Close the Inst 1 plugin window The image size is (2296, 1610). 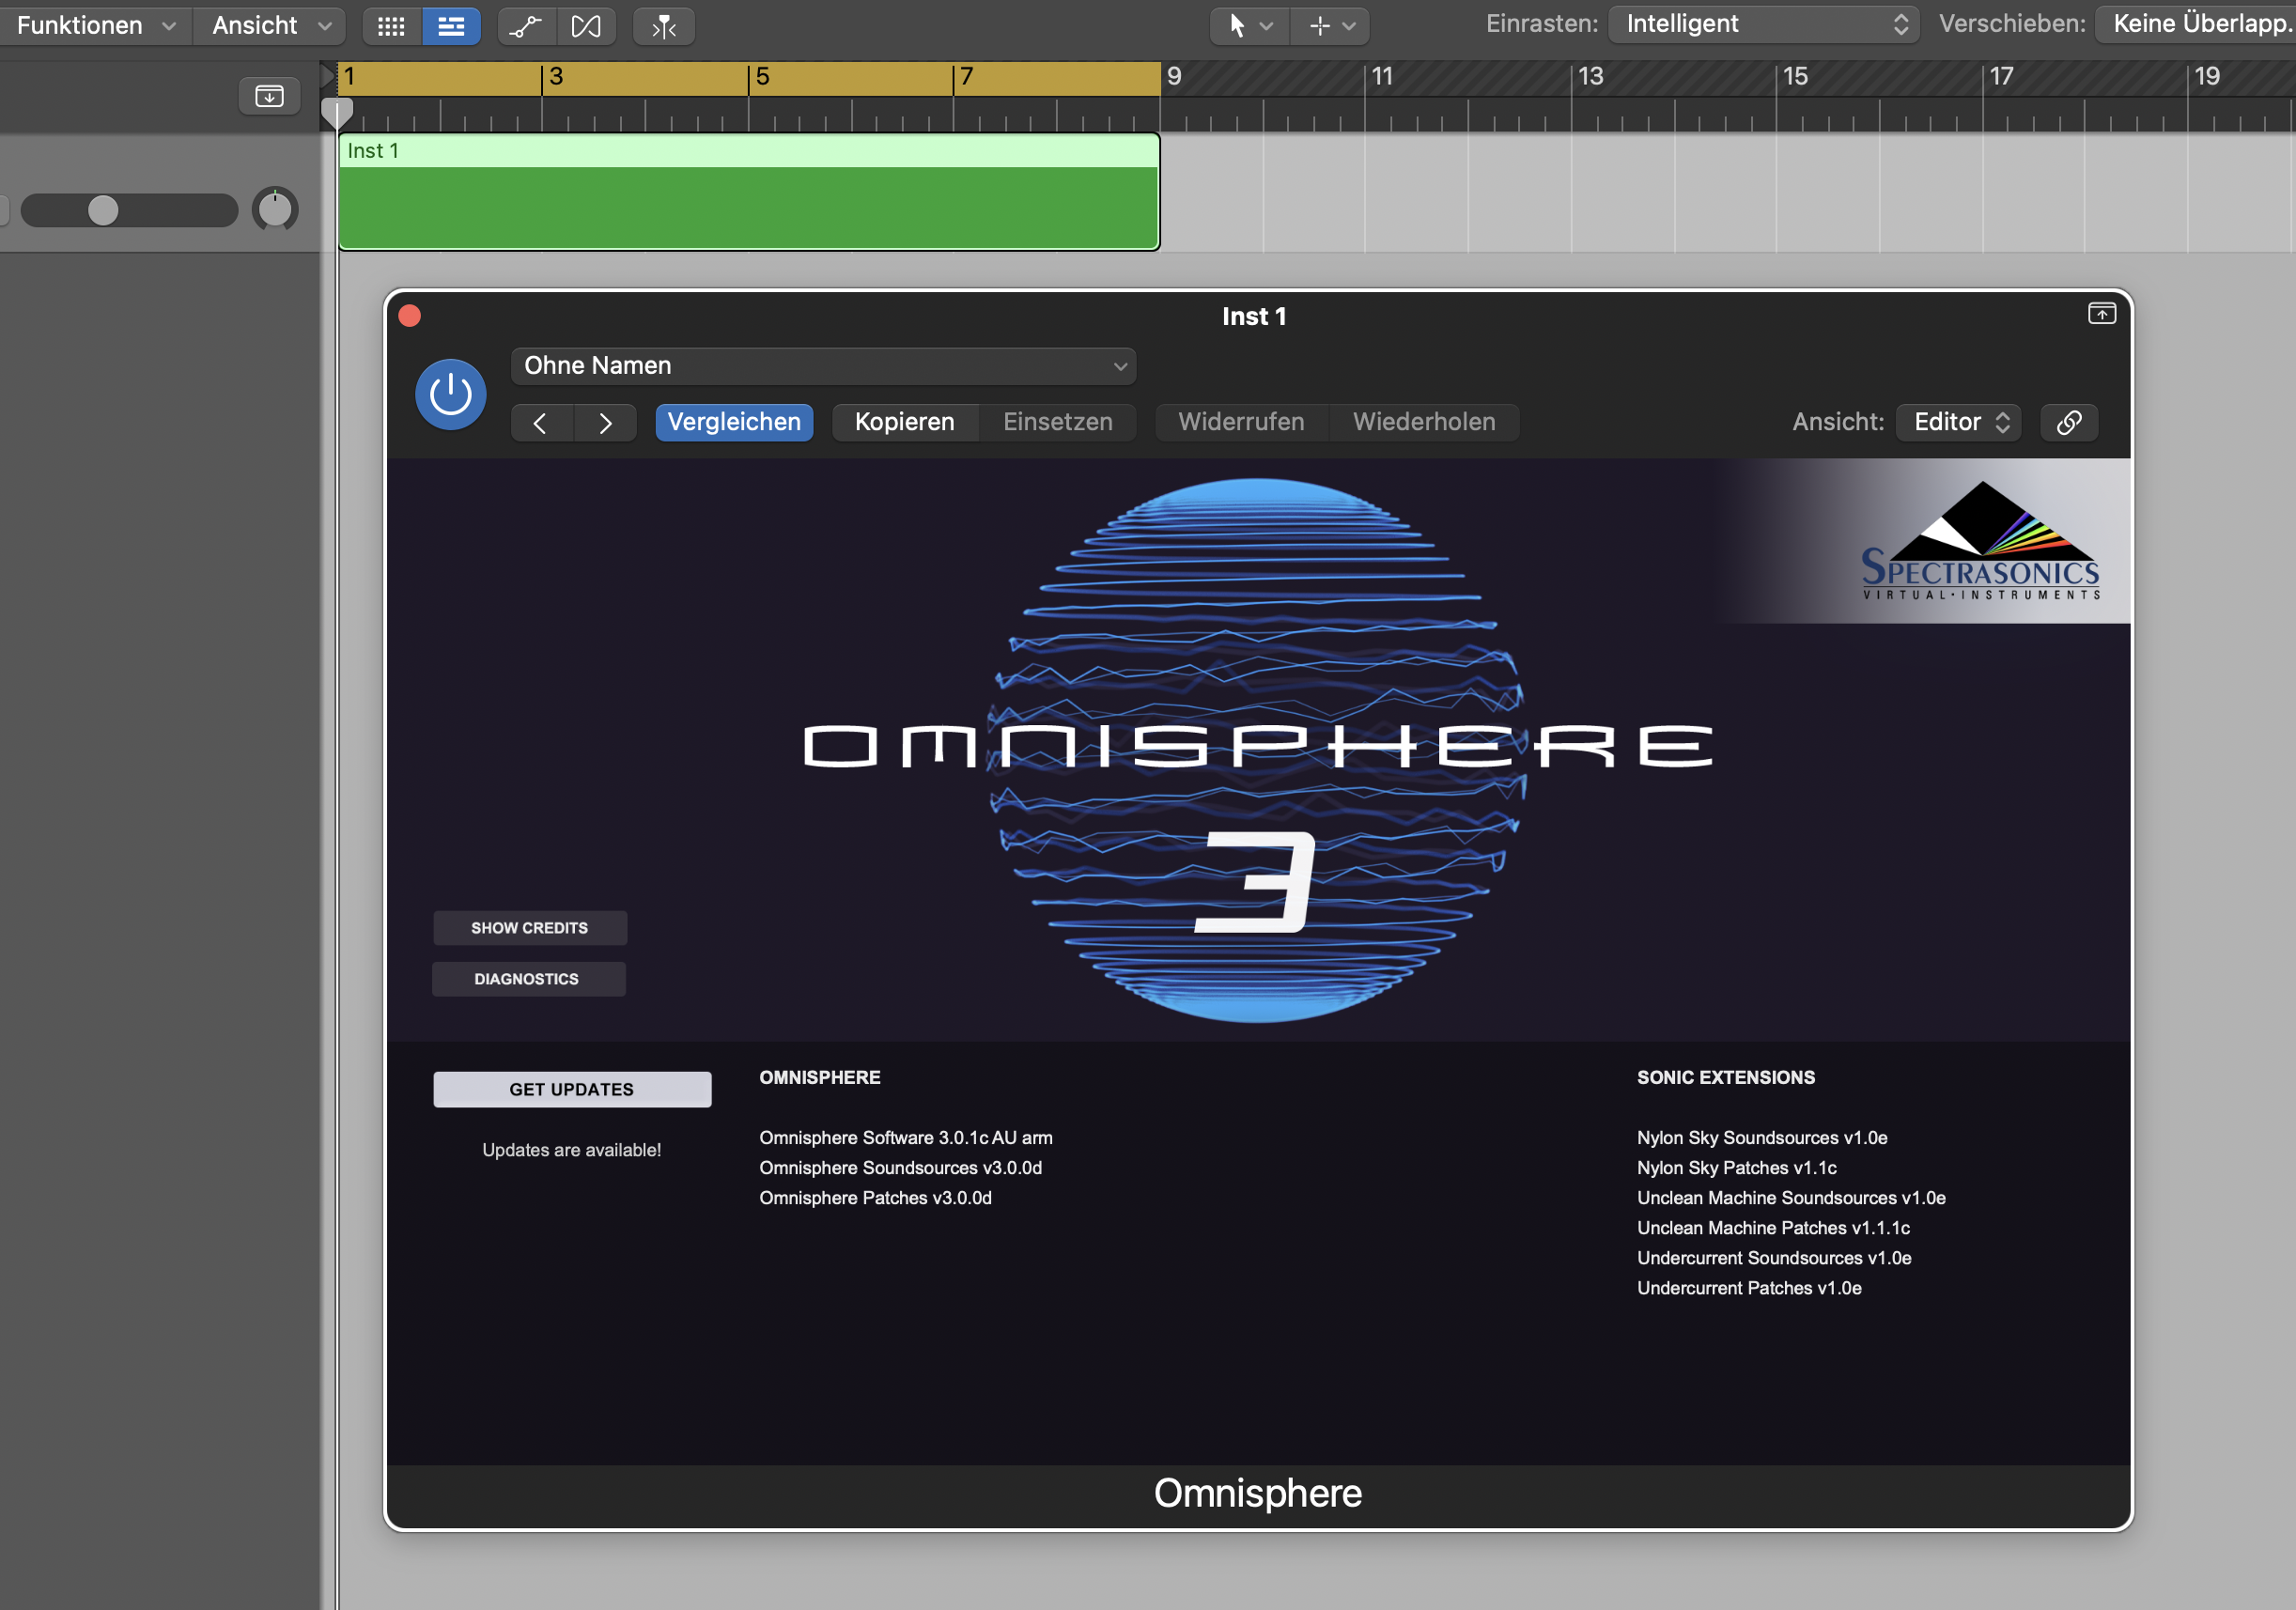pos(410,316)
